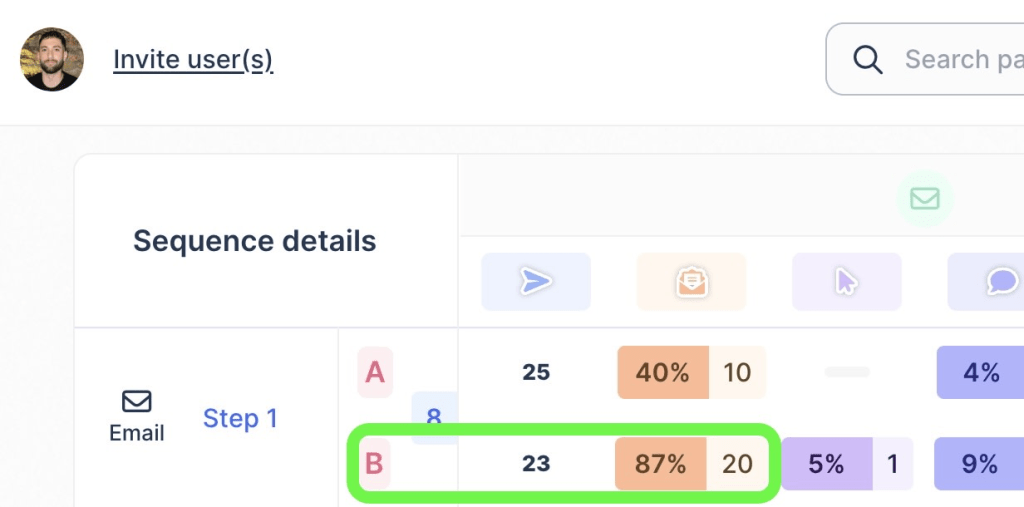Click the purple cursor clicked icon
The width and height of the screenshot is (1024, 507).
pos(847,282)
